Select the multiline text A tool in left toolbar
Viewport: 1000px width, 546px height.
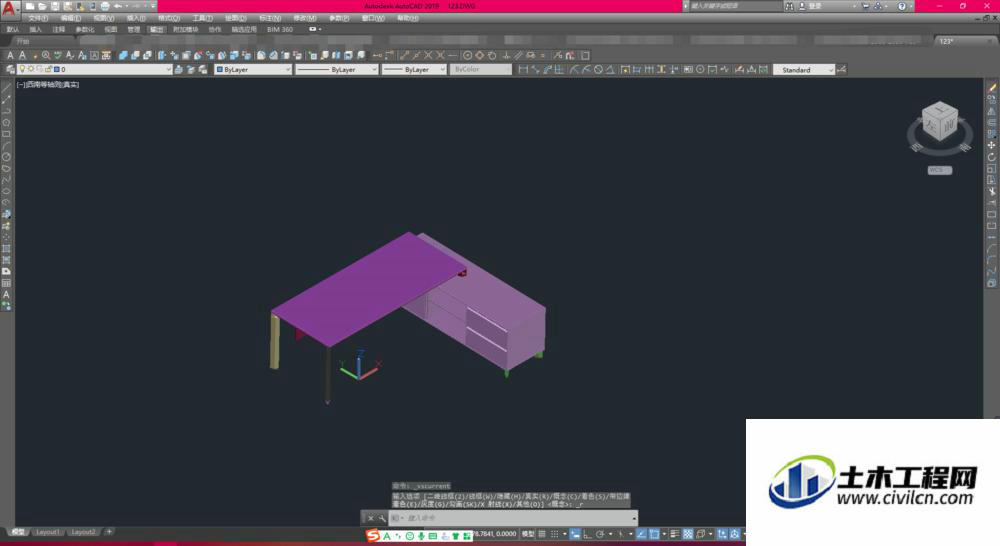coord(6,295)
